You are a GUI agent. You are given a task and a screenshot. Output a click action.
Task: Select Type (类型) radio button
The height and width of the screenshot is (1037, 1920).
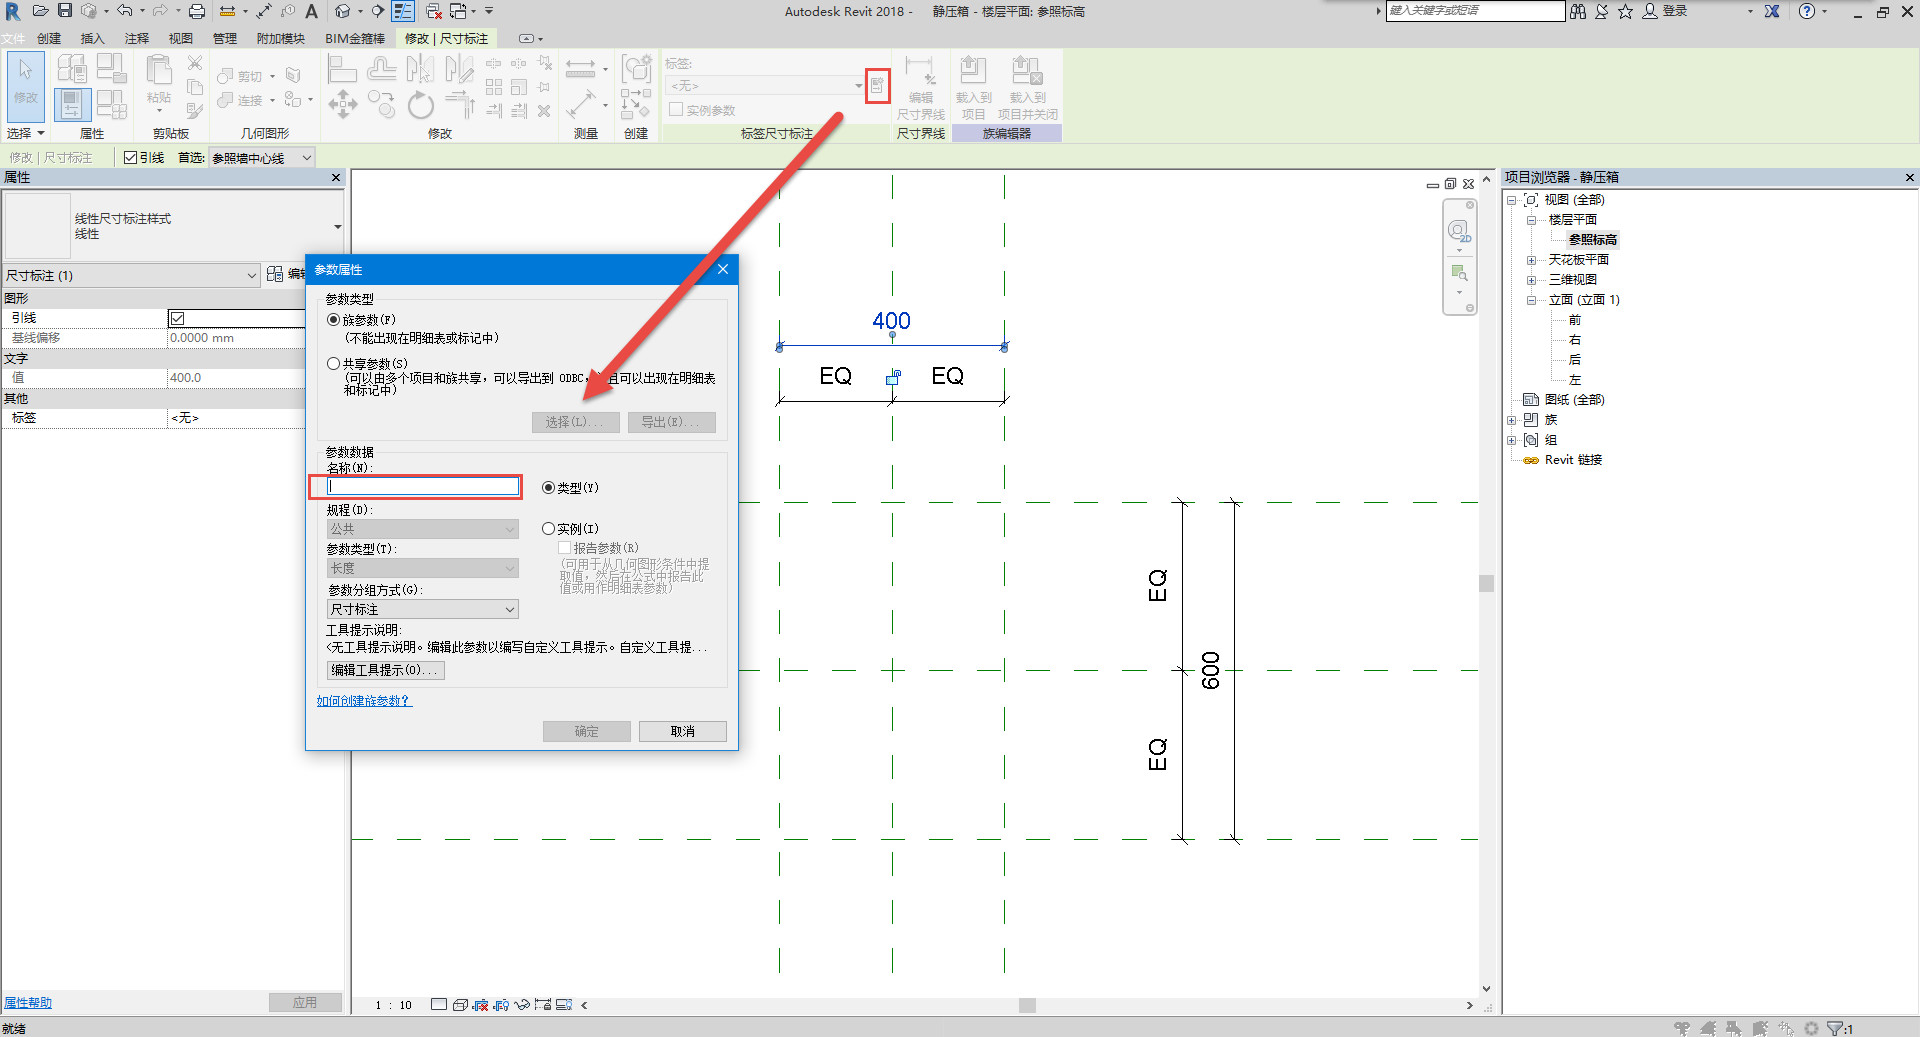(548, 488)
